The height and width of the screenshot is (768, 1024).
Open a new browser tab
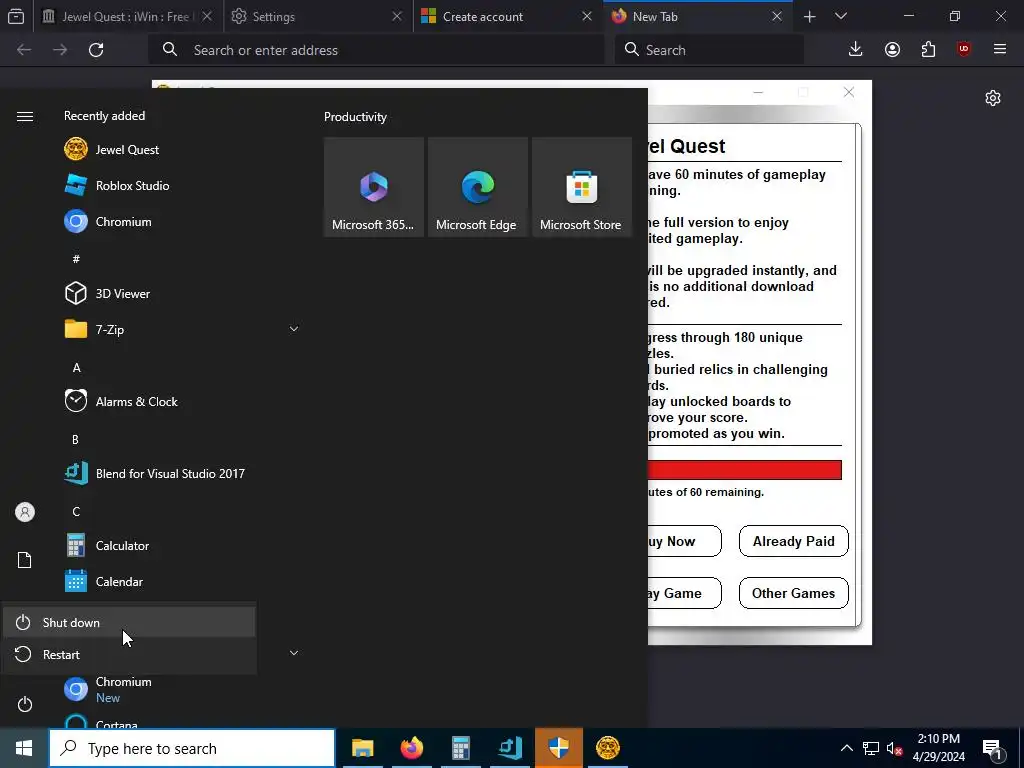(x=809, y=16)
